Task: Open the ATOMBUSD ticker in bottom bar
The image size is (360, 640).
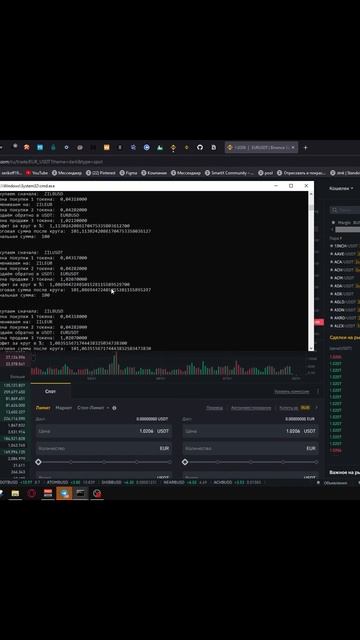Action: pos(71,482)
